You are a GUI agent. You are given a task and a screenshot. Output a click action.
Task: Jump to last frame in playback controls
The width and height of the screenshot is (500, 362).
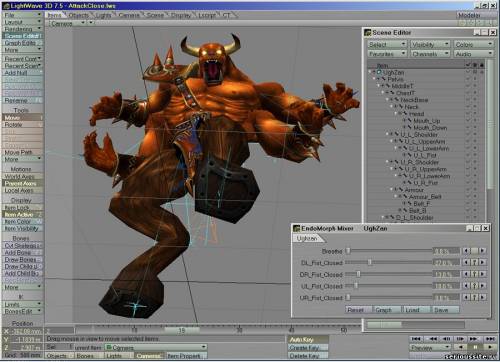pyautogui.click(x=490, y=339)
